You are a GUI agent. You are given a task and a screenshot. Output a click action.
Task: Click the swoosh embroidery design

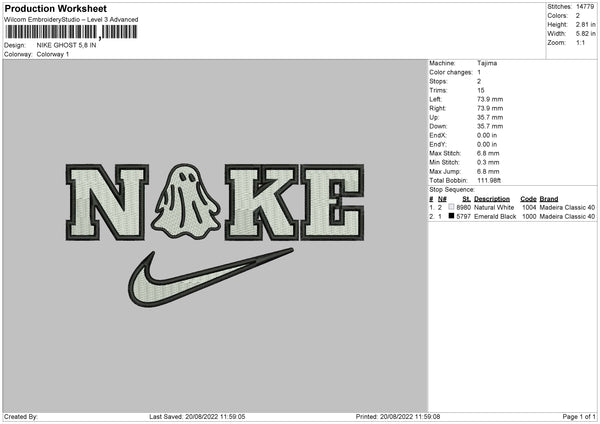(210, 278)
